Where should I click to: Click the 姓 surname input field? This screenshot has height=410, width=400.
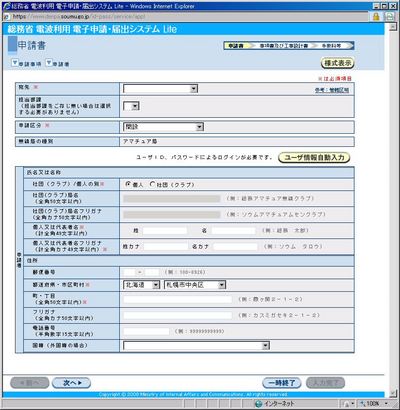[165, 230]
